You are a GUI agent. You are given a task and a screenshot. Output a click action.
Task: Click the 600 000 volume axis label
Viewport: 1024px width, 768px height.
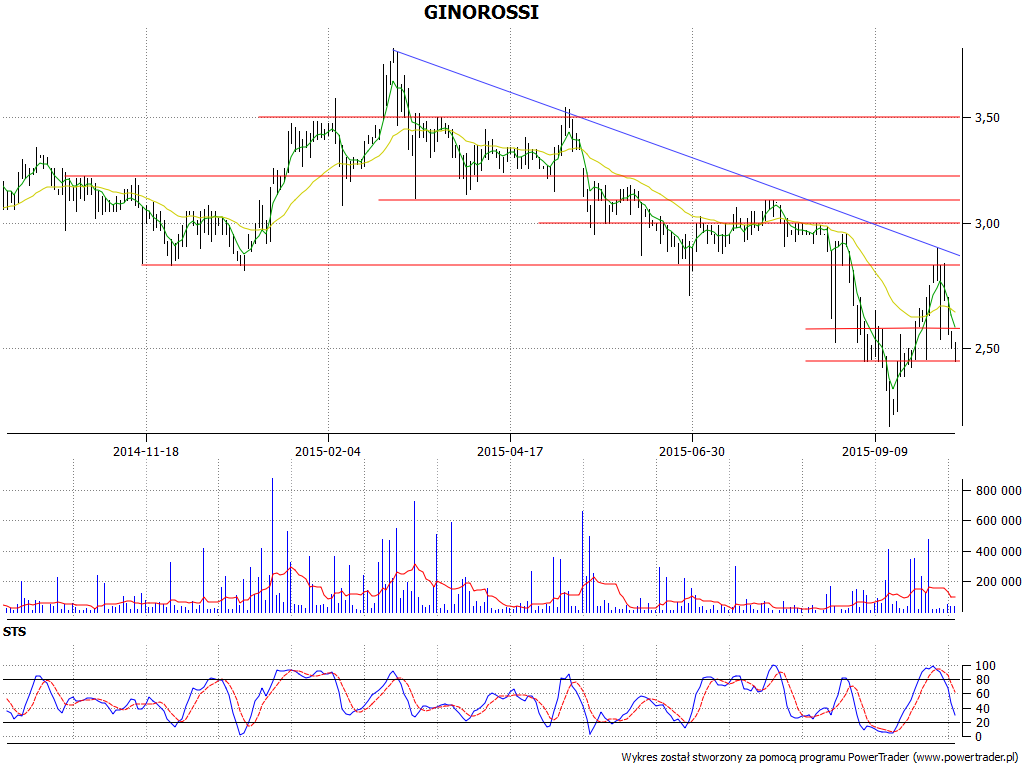pyautogui.click(x=997, y=521)
